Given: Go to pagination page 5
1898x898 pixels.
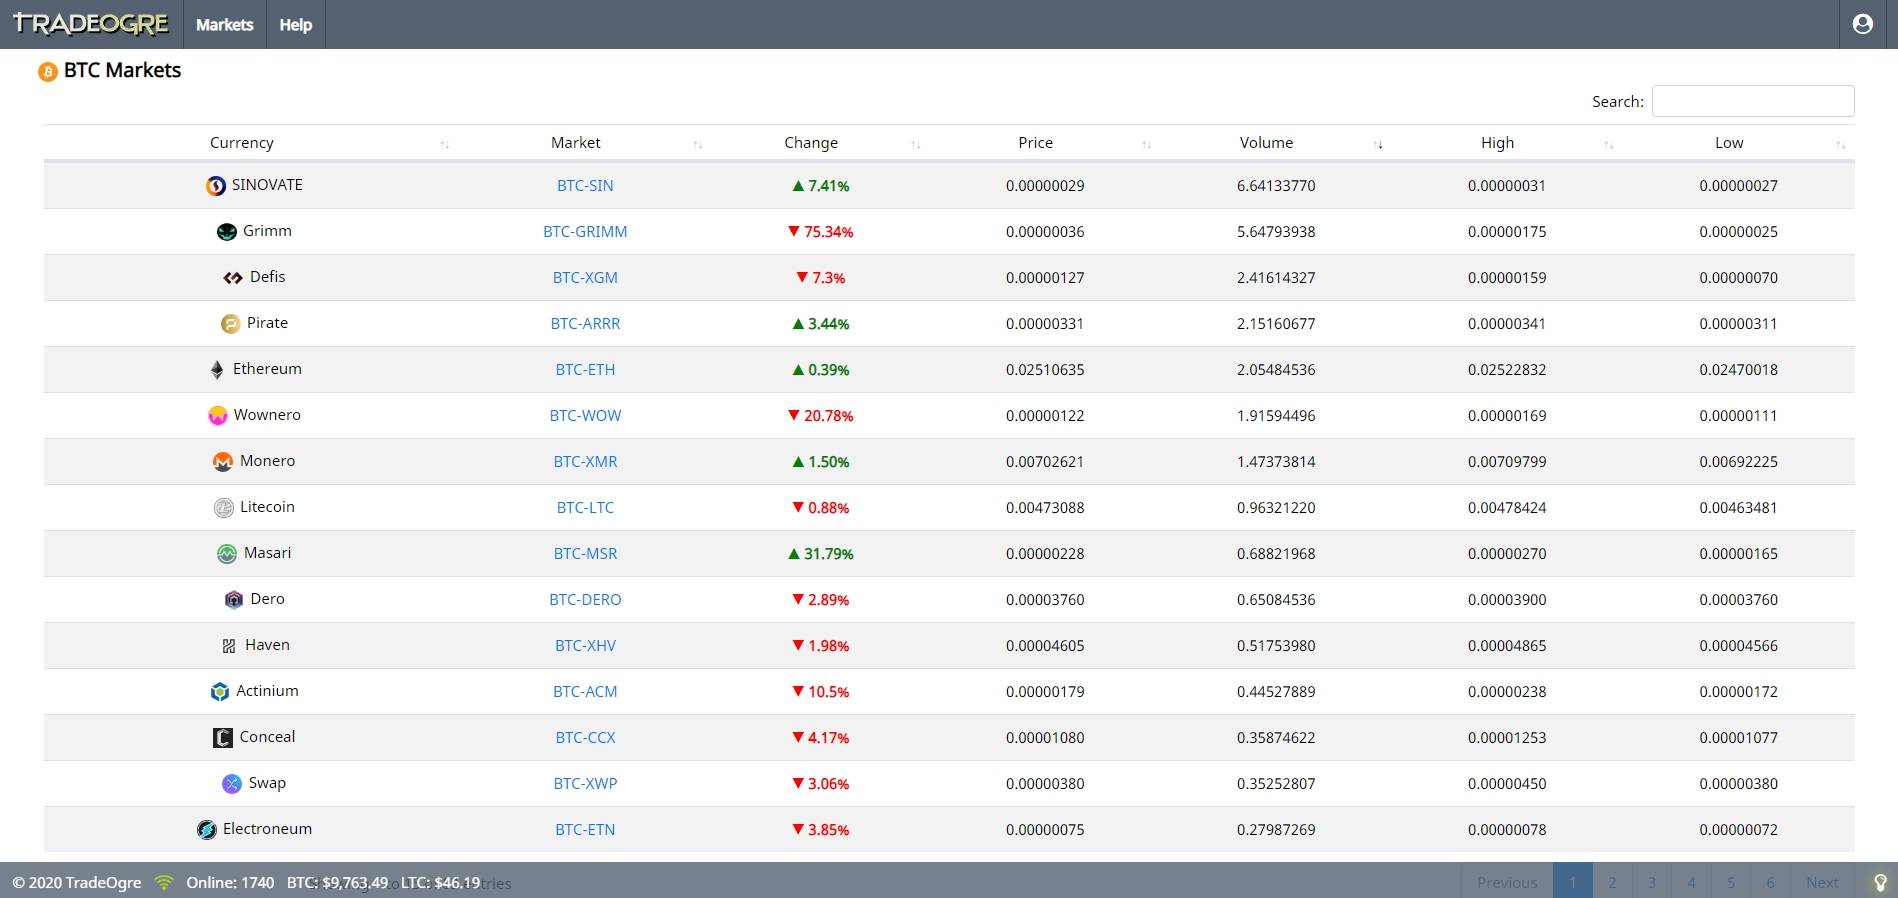Looking at the screenshot, I should pyautogui.click(x=1731, y=882).
